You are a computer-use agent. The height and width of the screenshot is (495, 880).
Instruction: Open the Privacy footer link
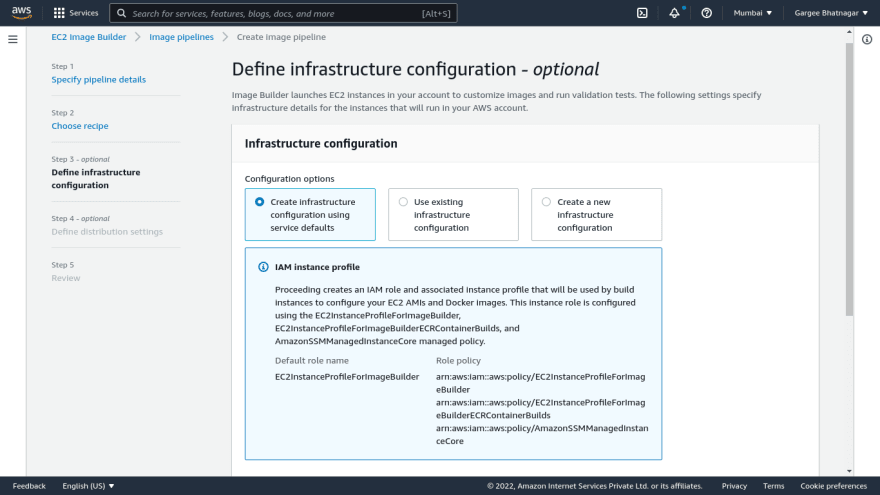coord(734,486)
